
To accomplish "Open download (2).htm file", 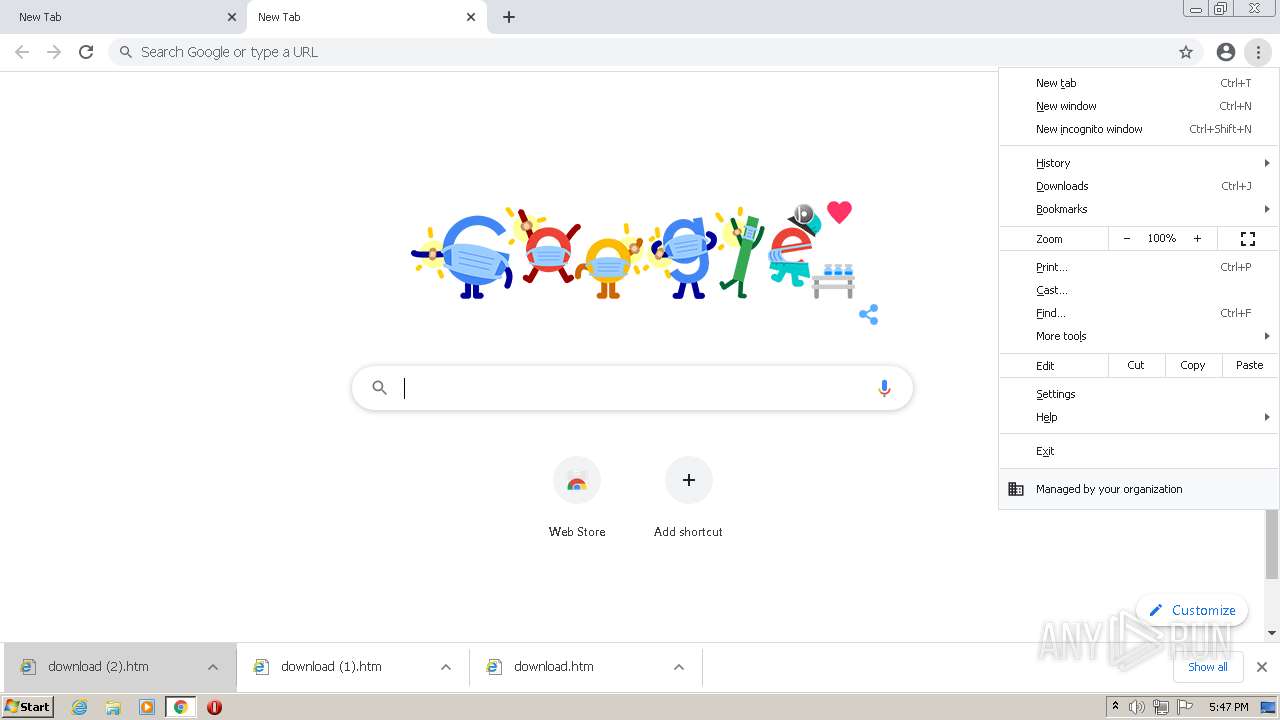I will point(98,667).
